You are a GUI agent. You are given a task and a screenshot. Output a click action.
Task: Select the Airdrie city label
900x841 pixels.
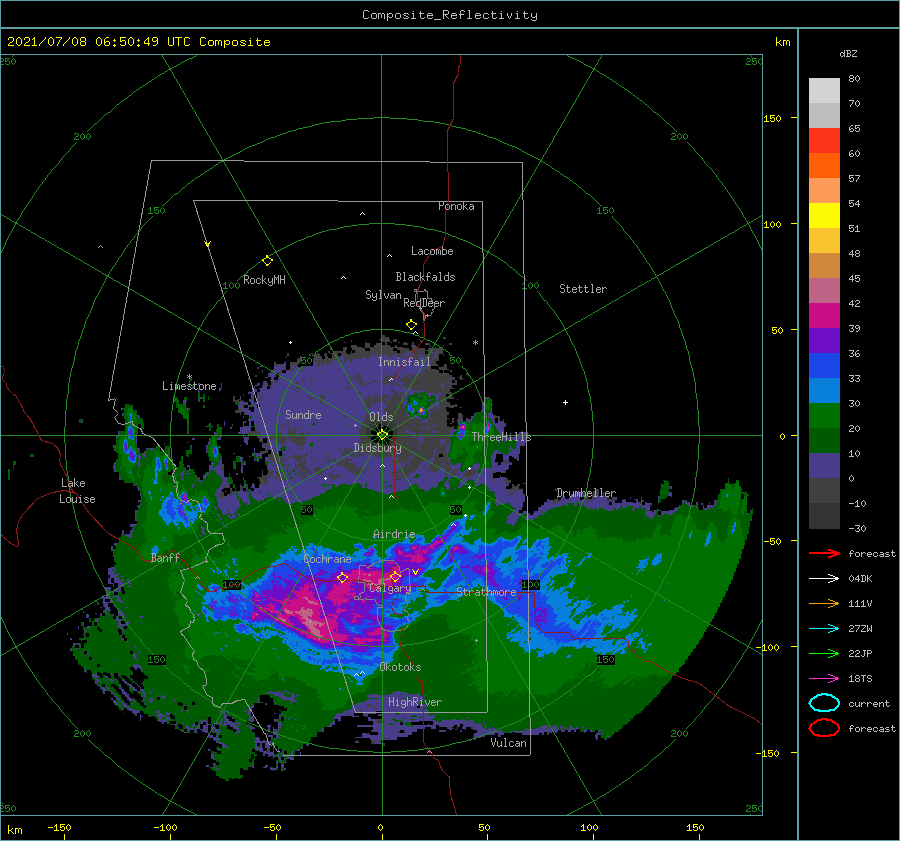[394, 534]
